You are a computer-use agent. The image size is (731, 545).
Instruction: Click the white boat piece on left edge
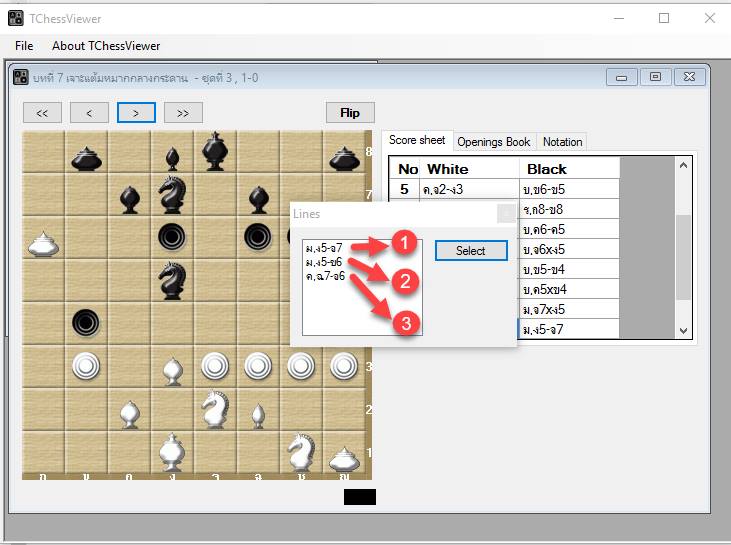[42, 243]
